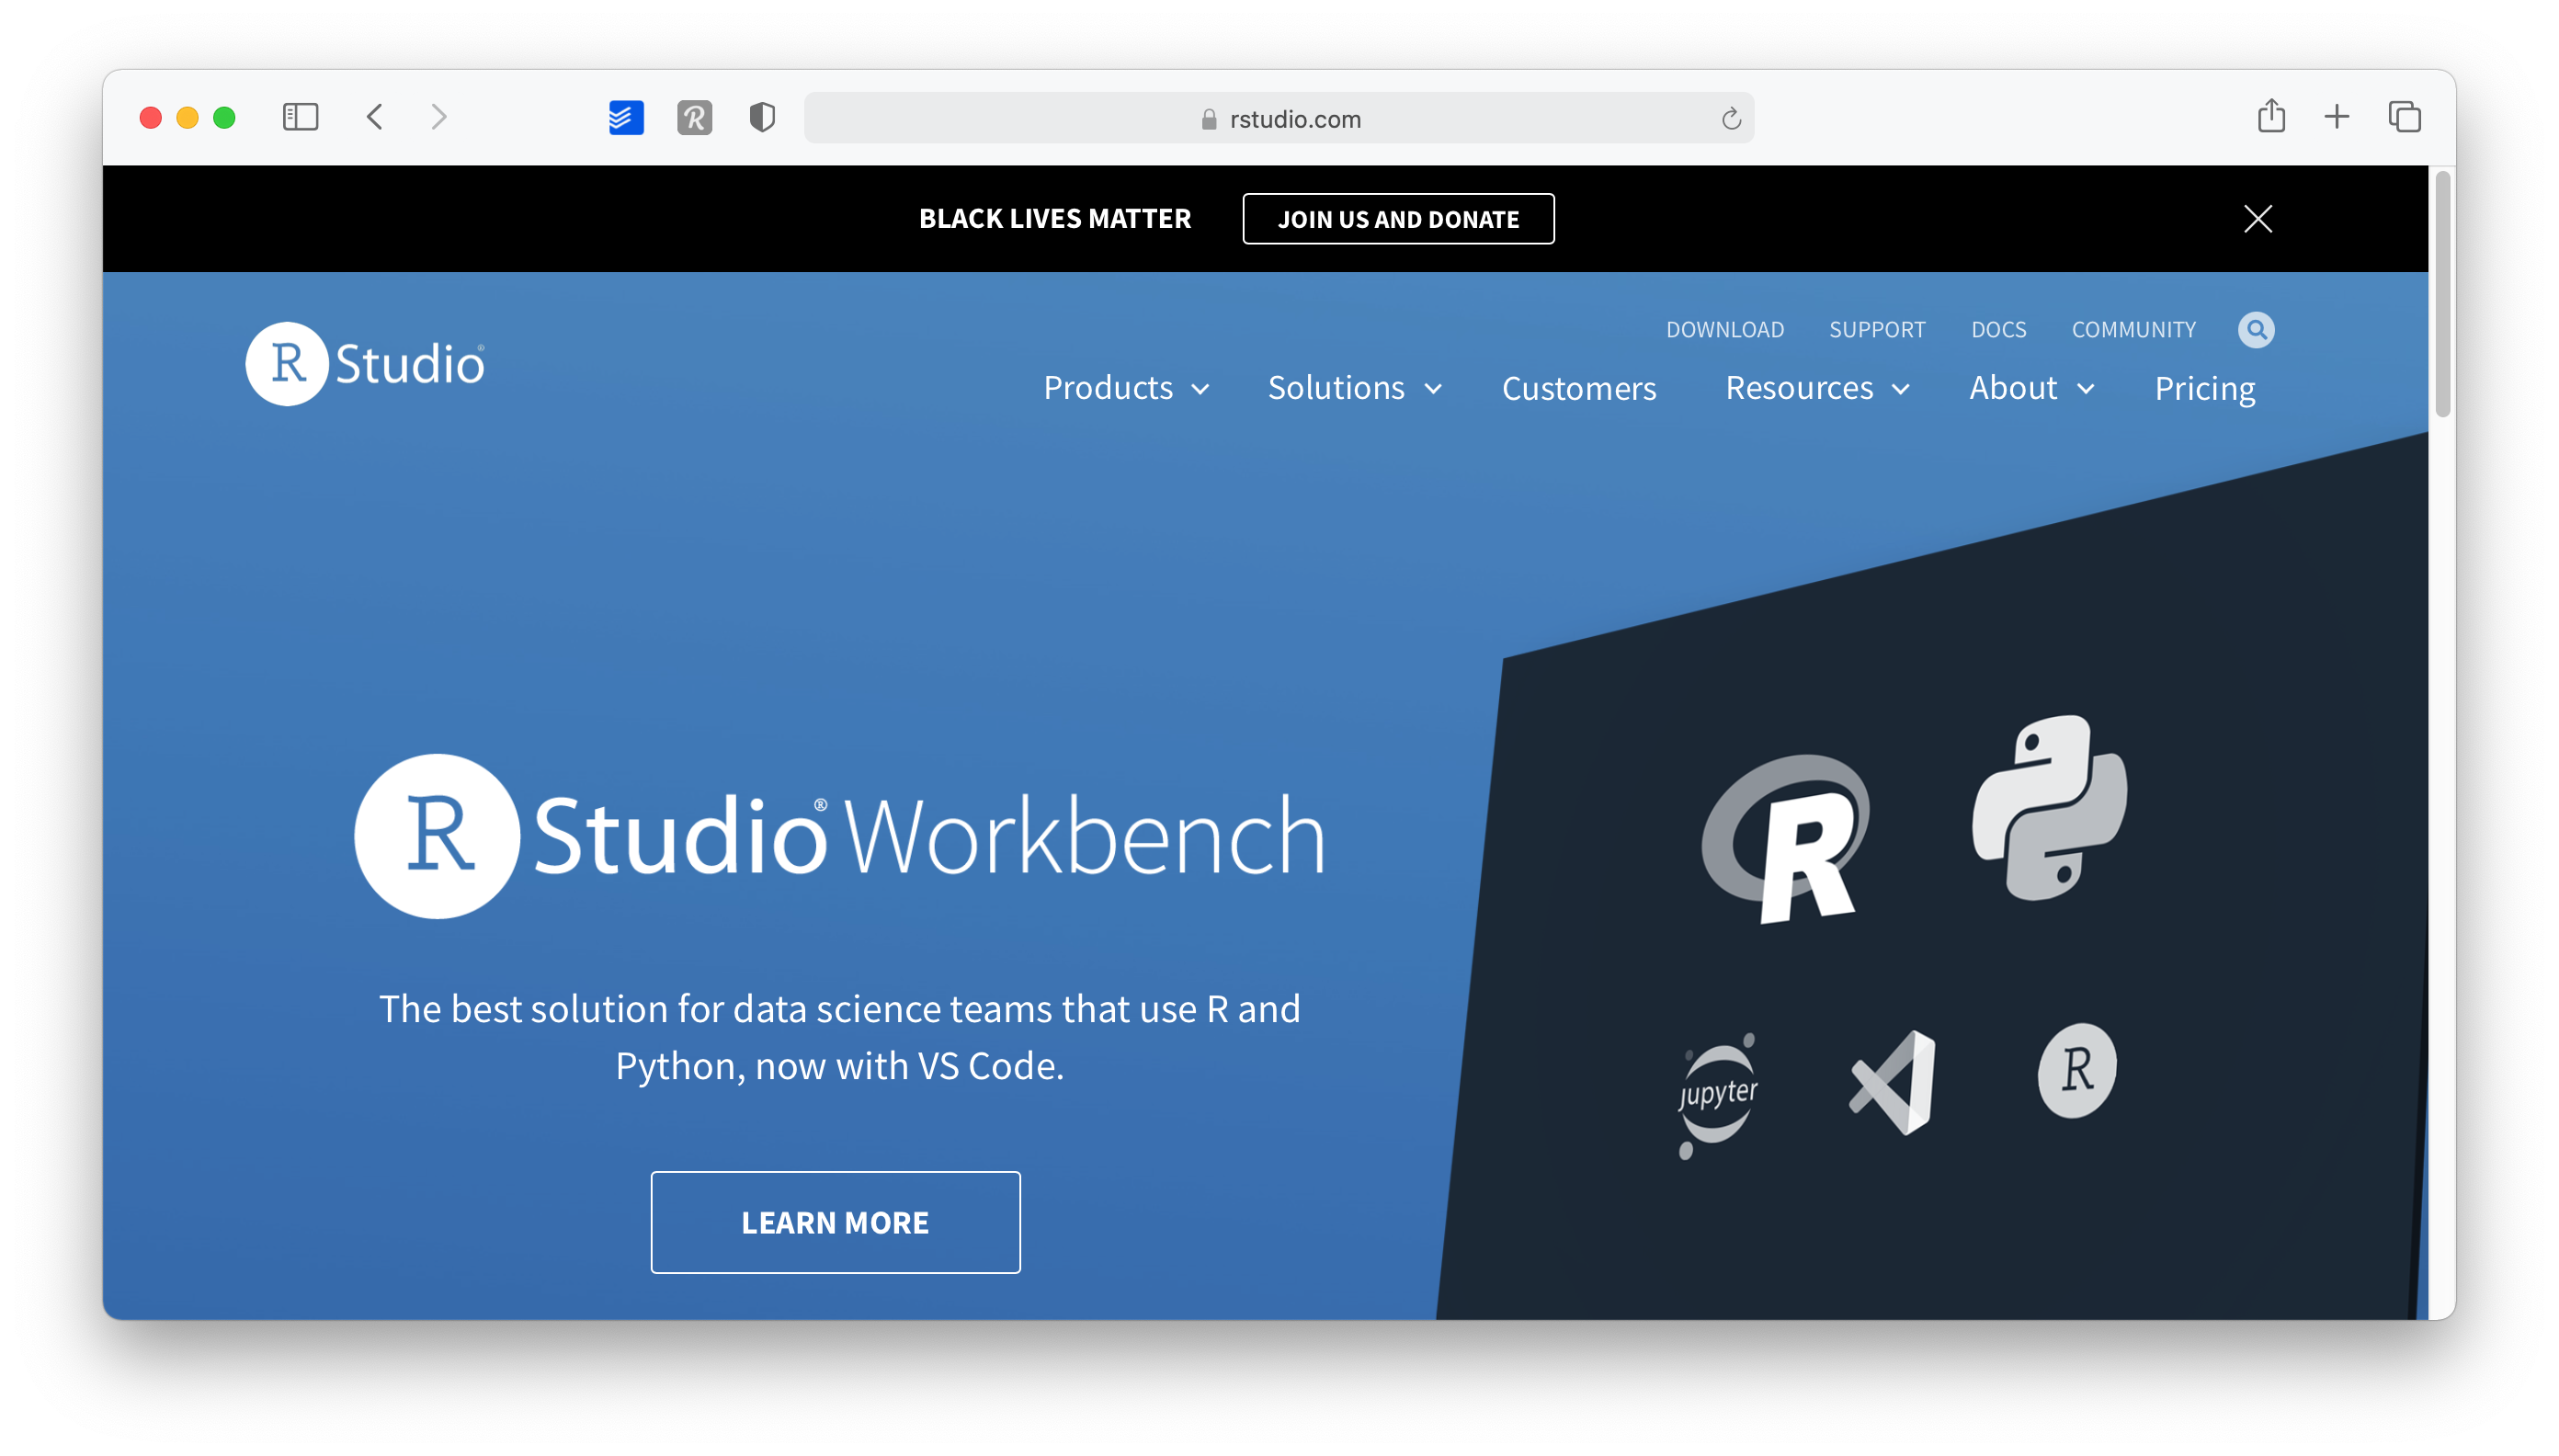Go back to previous page
The height and width of the screenshot is (1456, 2559).
375,118
